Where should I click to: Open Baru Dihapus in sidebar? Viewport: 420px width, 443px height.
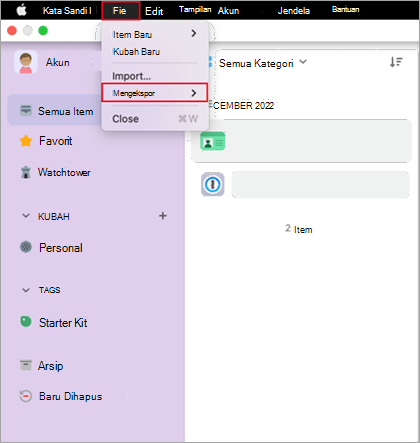(70, 396)
